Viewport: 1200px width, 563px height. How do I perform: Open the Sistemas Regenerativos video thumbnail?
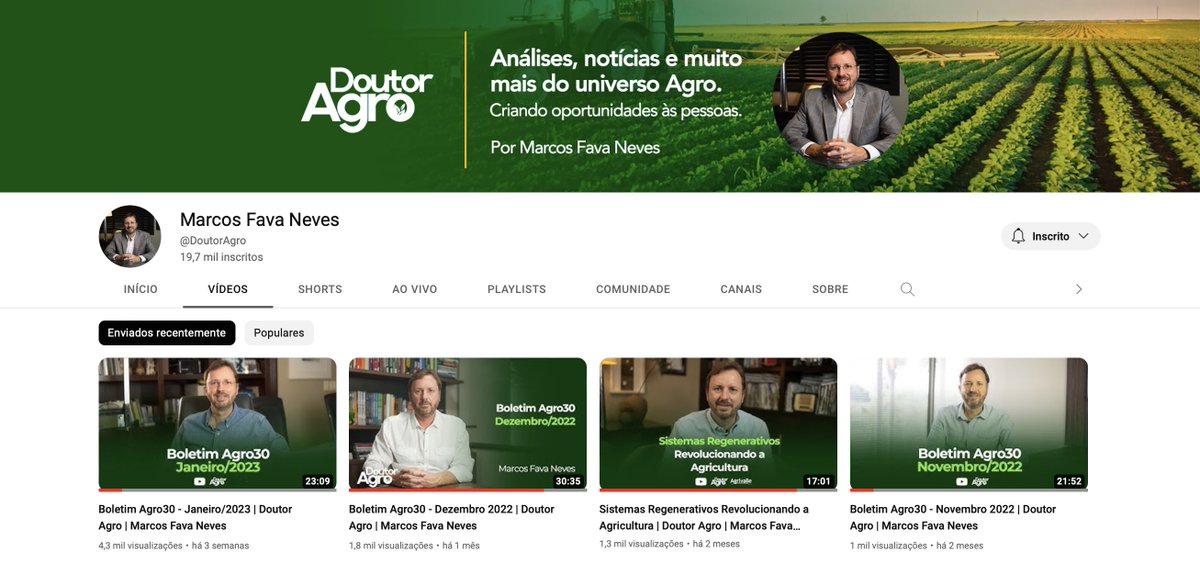718,424
